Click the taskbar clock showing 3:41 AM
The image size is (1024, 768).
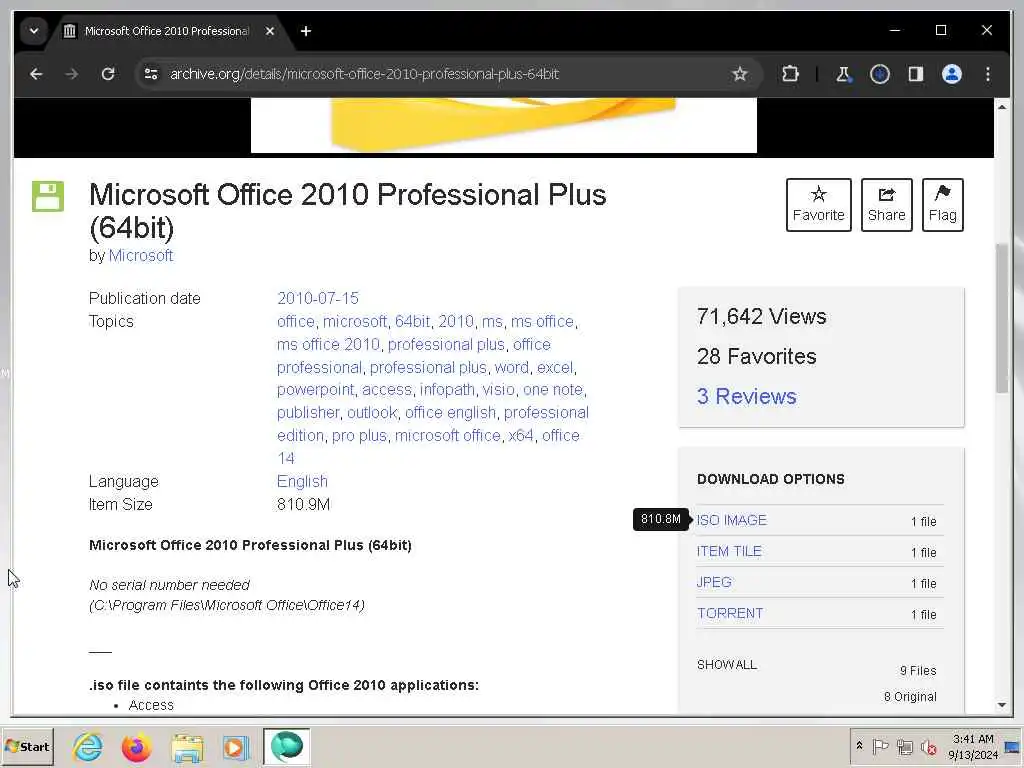[973, 746]
